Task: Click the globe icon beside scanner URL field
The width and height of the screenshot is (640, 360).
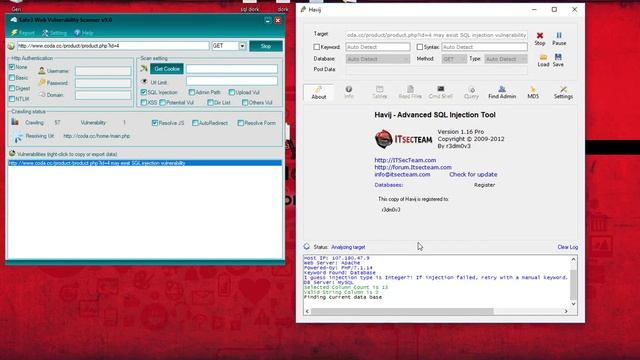Action: pyautogui.click(x=11, y=46)
